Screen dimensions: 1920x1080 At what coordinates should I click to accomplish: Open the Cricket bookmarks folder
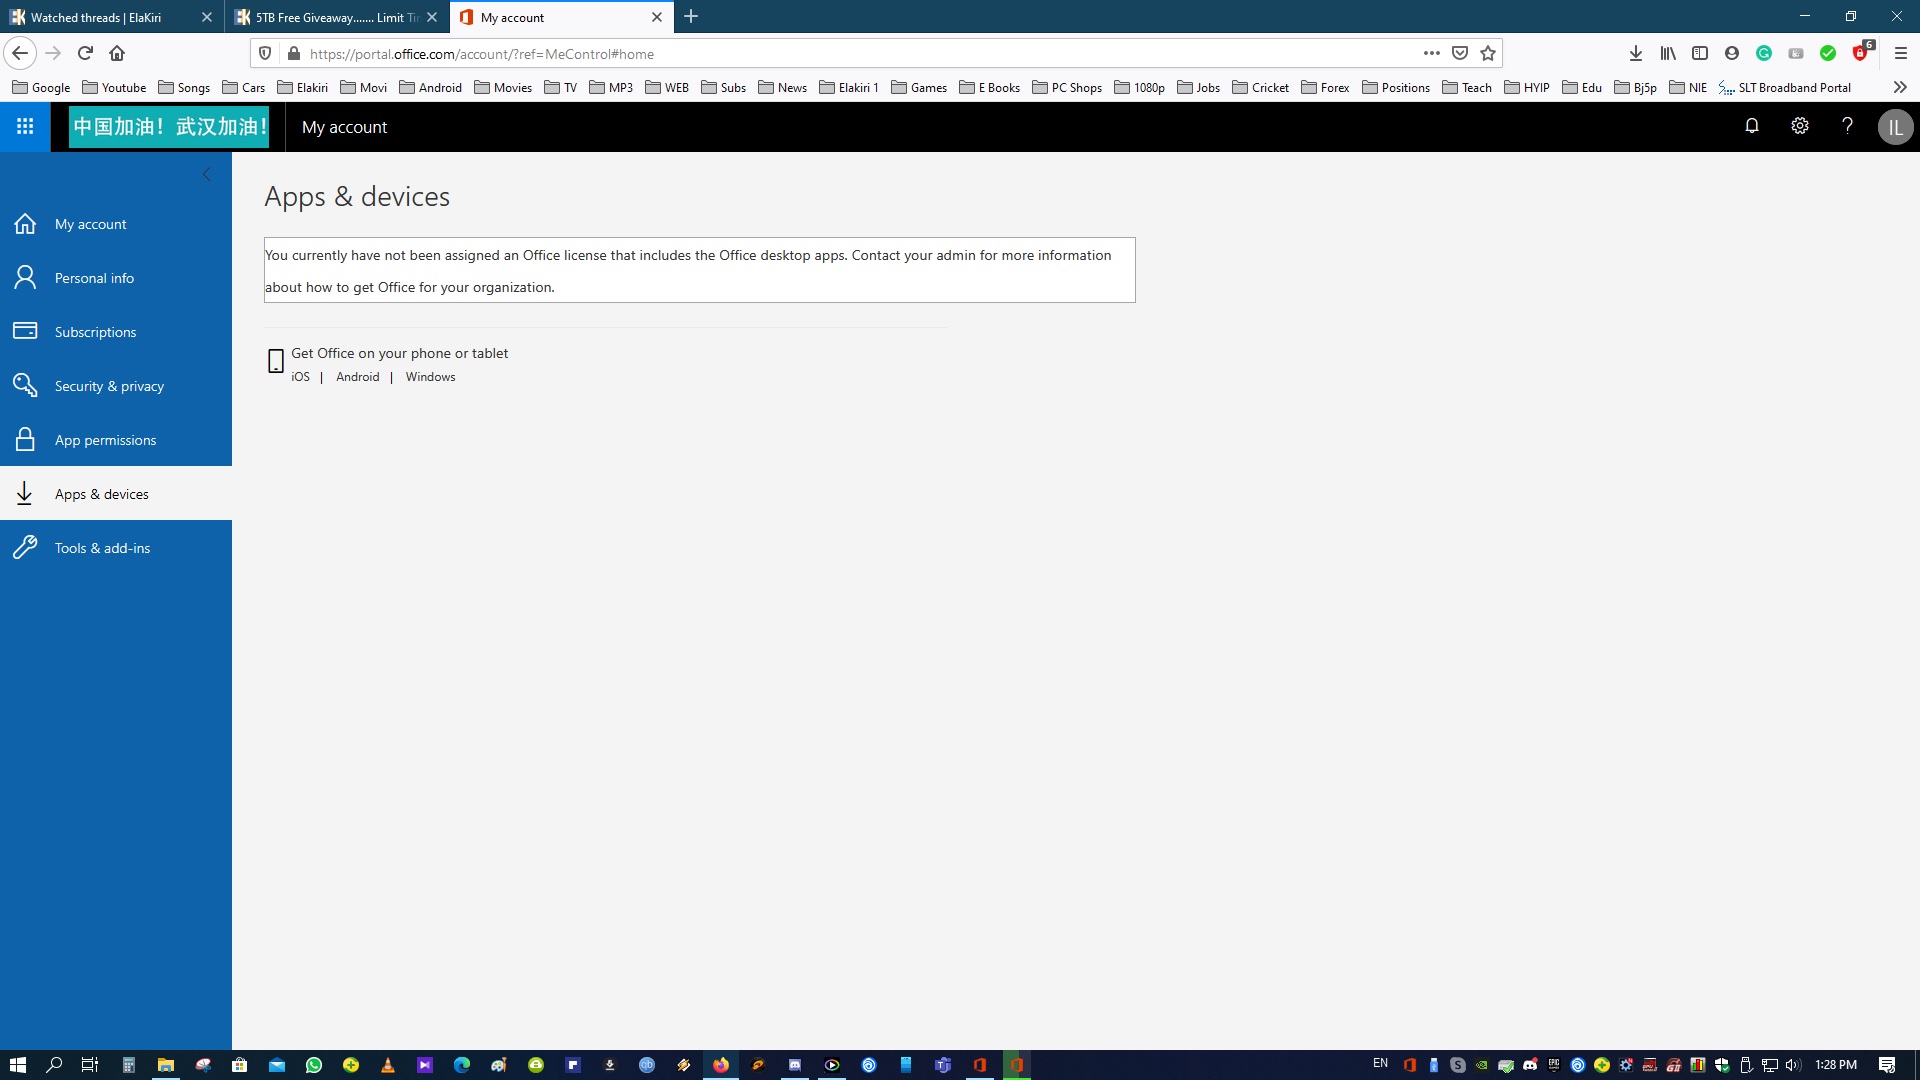pyautogui.click(x=1260, y=87)
